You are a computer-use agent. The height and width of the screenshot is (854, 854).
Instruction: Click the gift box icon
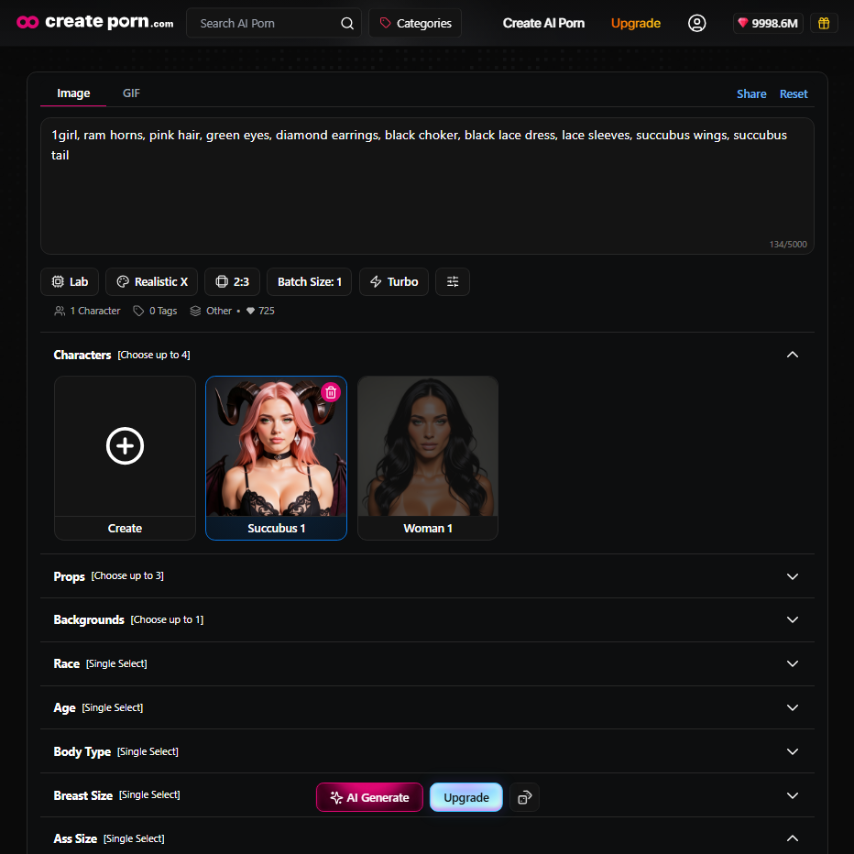click(x=824, y=23)
